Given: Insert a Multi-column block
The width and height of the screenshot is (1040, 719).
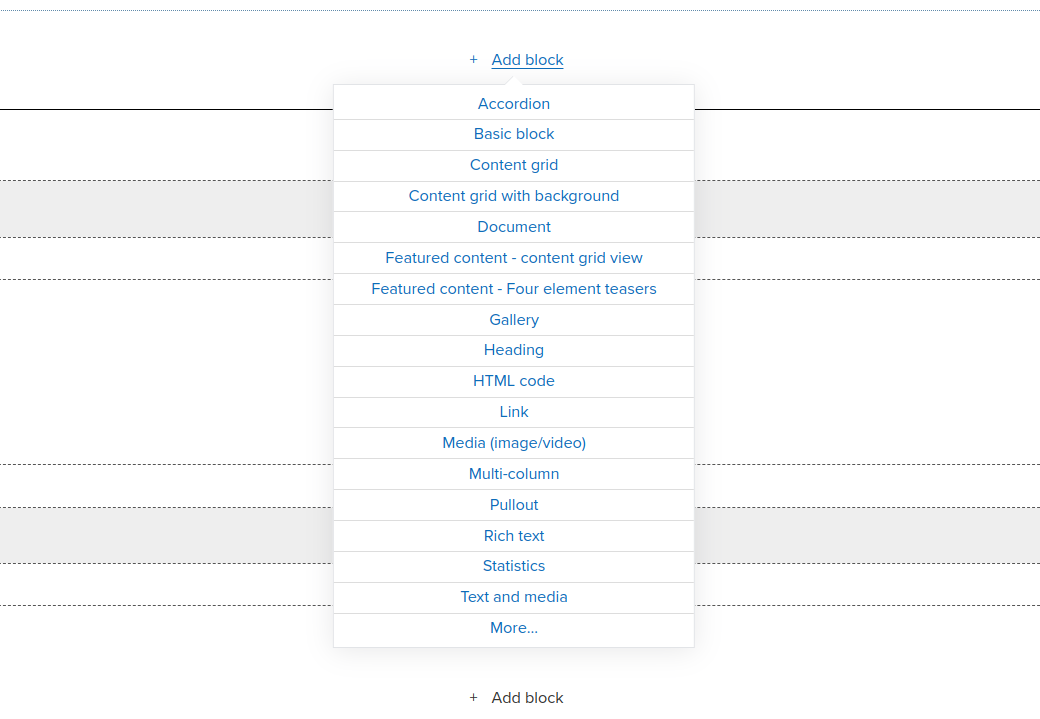Looking at the screenshot, I should point(514,473).
